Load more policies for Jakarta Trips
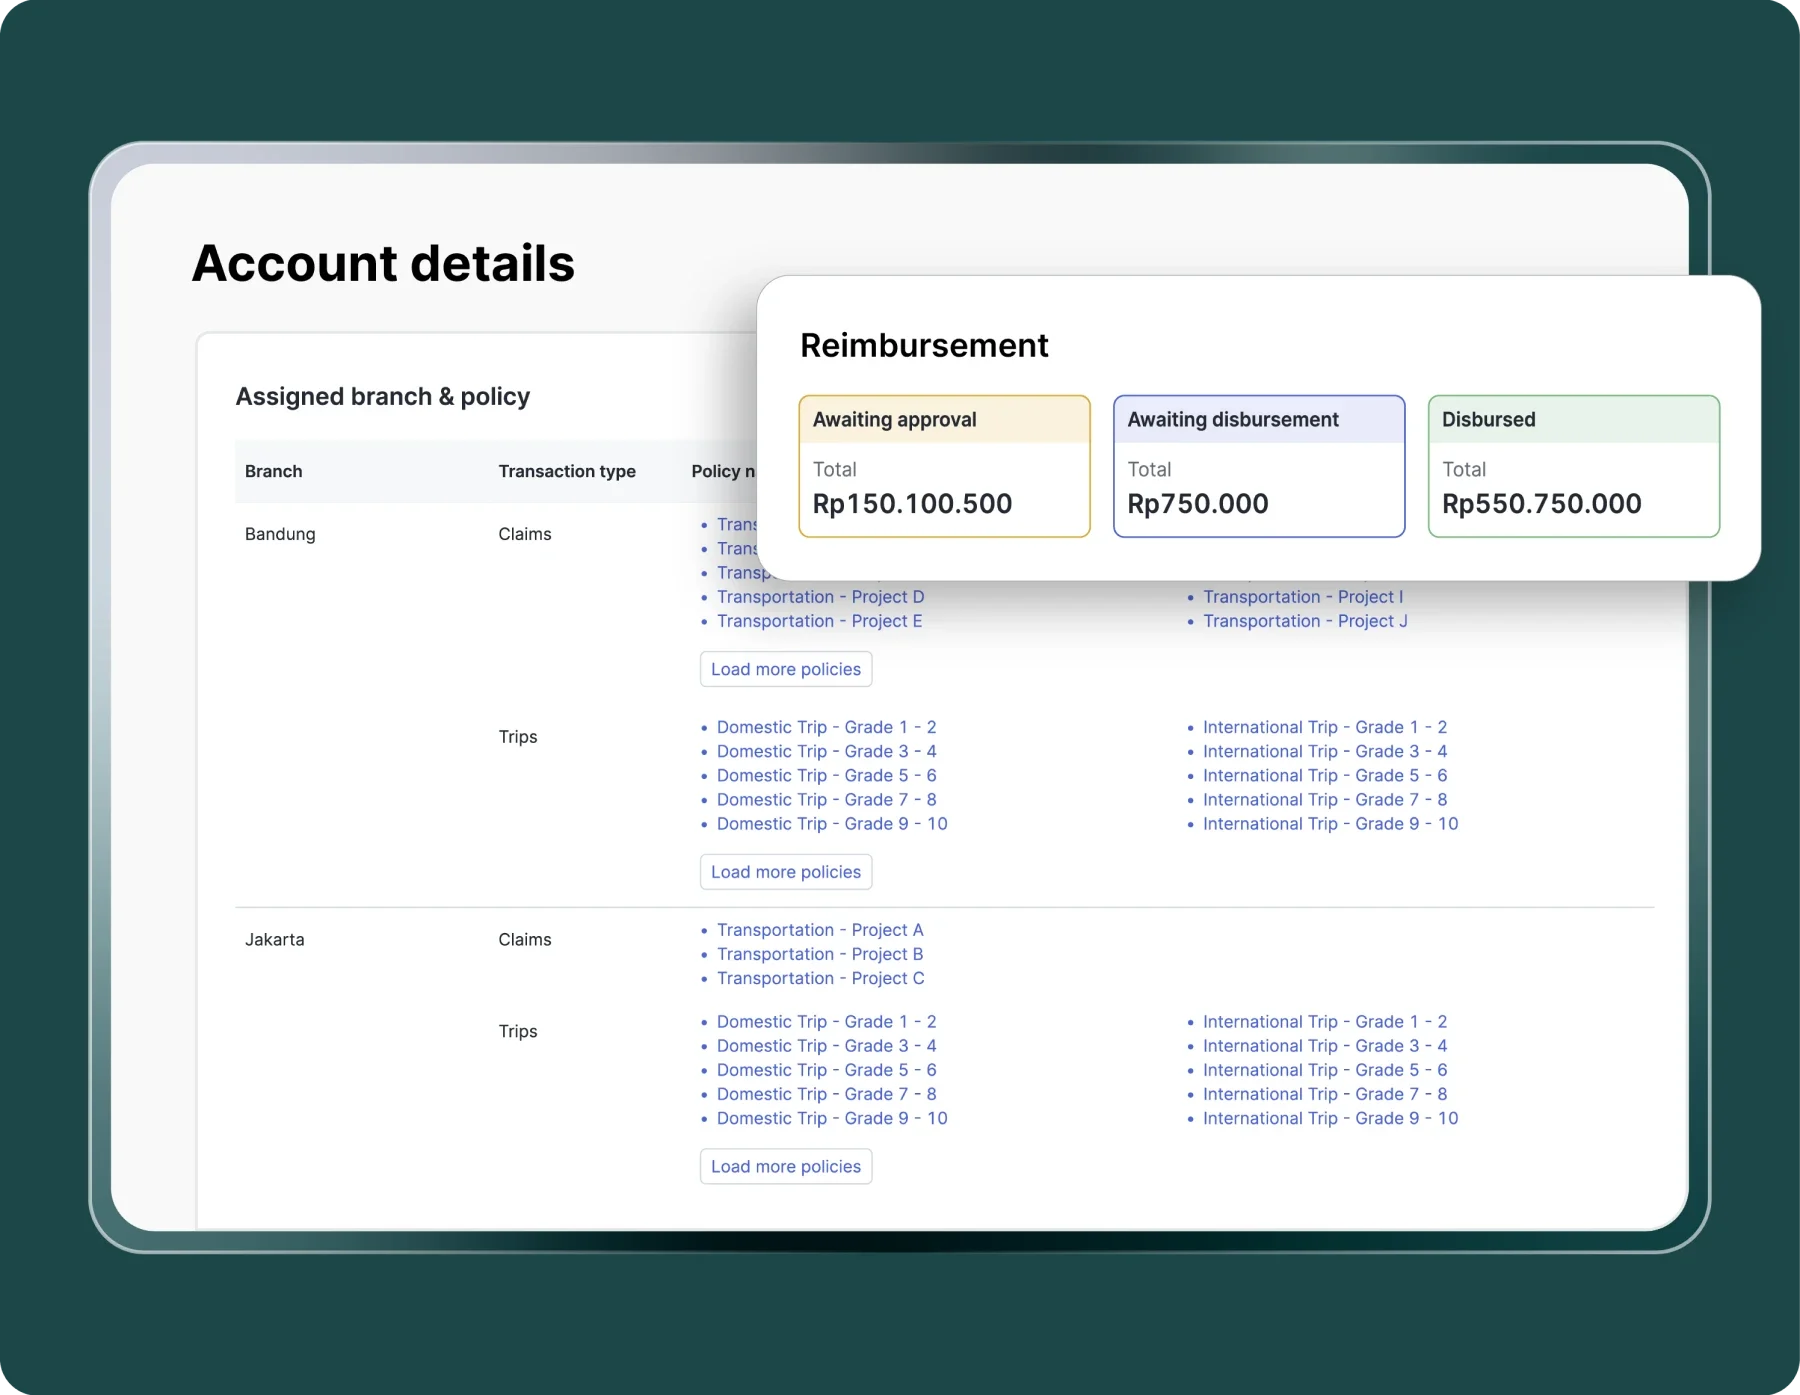Image resolution: width=1800 pixels, height=1395 pixels. pyautogui.click(x=785, y=1166)
